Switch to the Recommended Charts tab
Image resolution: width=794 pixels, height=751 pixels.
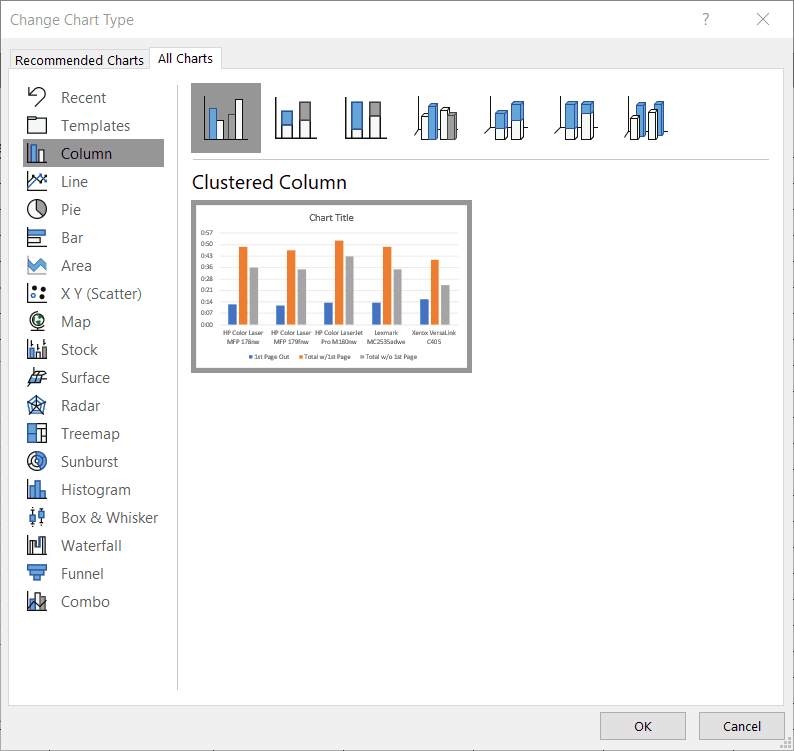80,60
